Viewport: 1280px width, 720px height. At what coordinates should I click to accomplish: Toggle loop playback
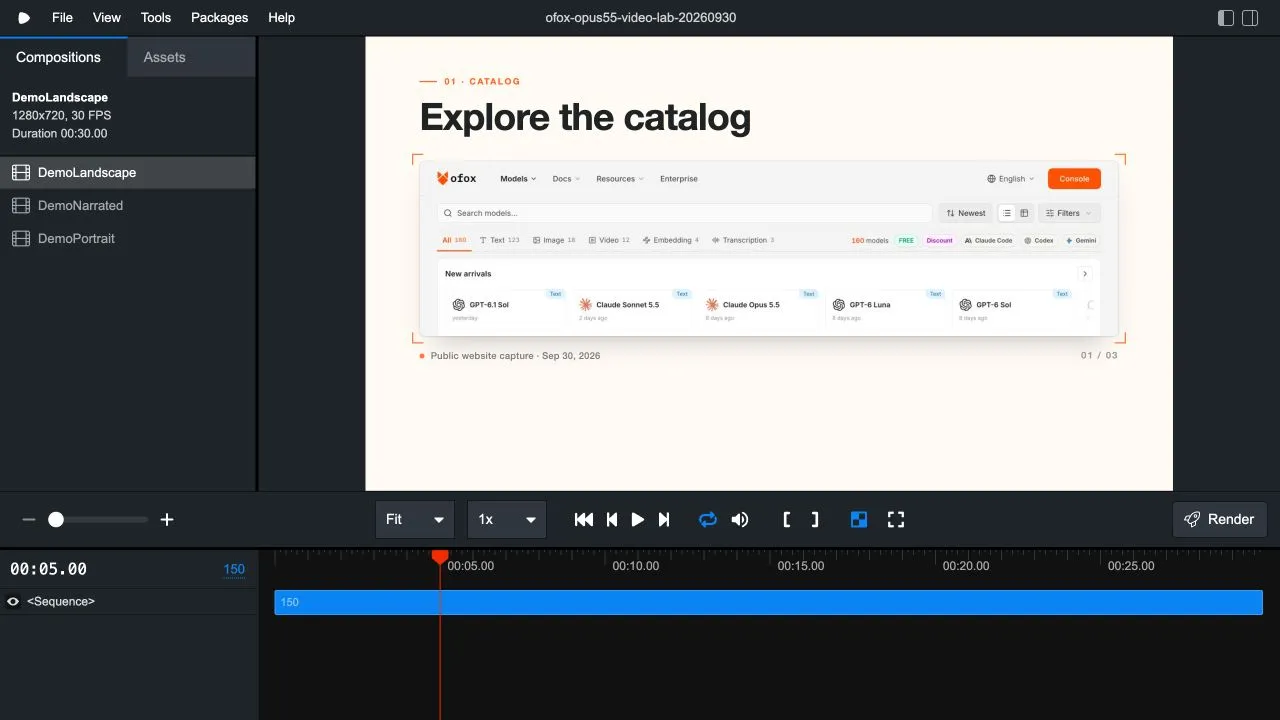click(x=708, y=519)
